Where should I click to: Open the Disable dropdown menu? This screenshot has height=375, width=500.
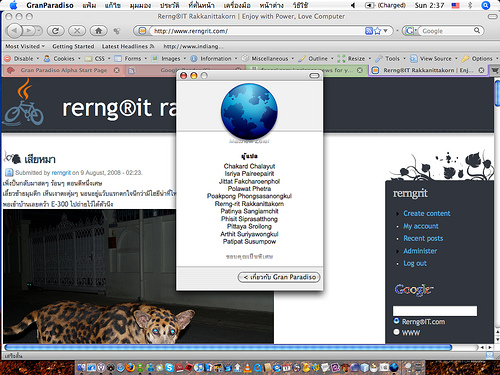pyautogui.click(x=22, y=59)
